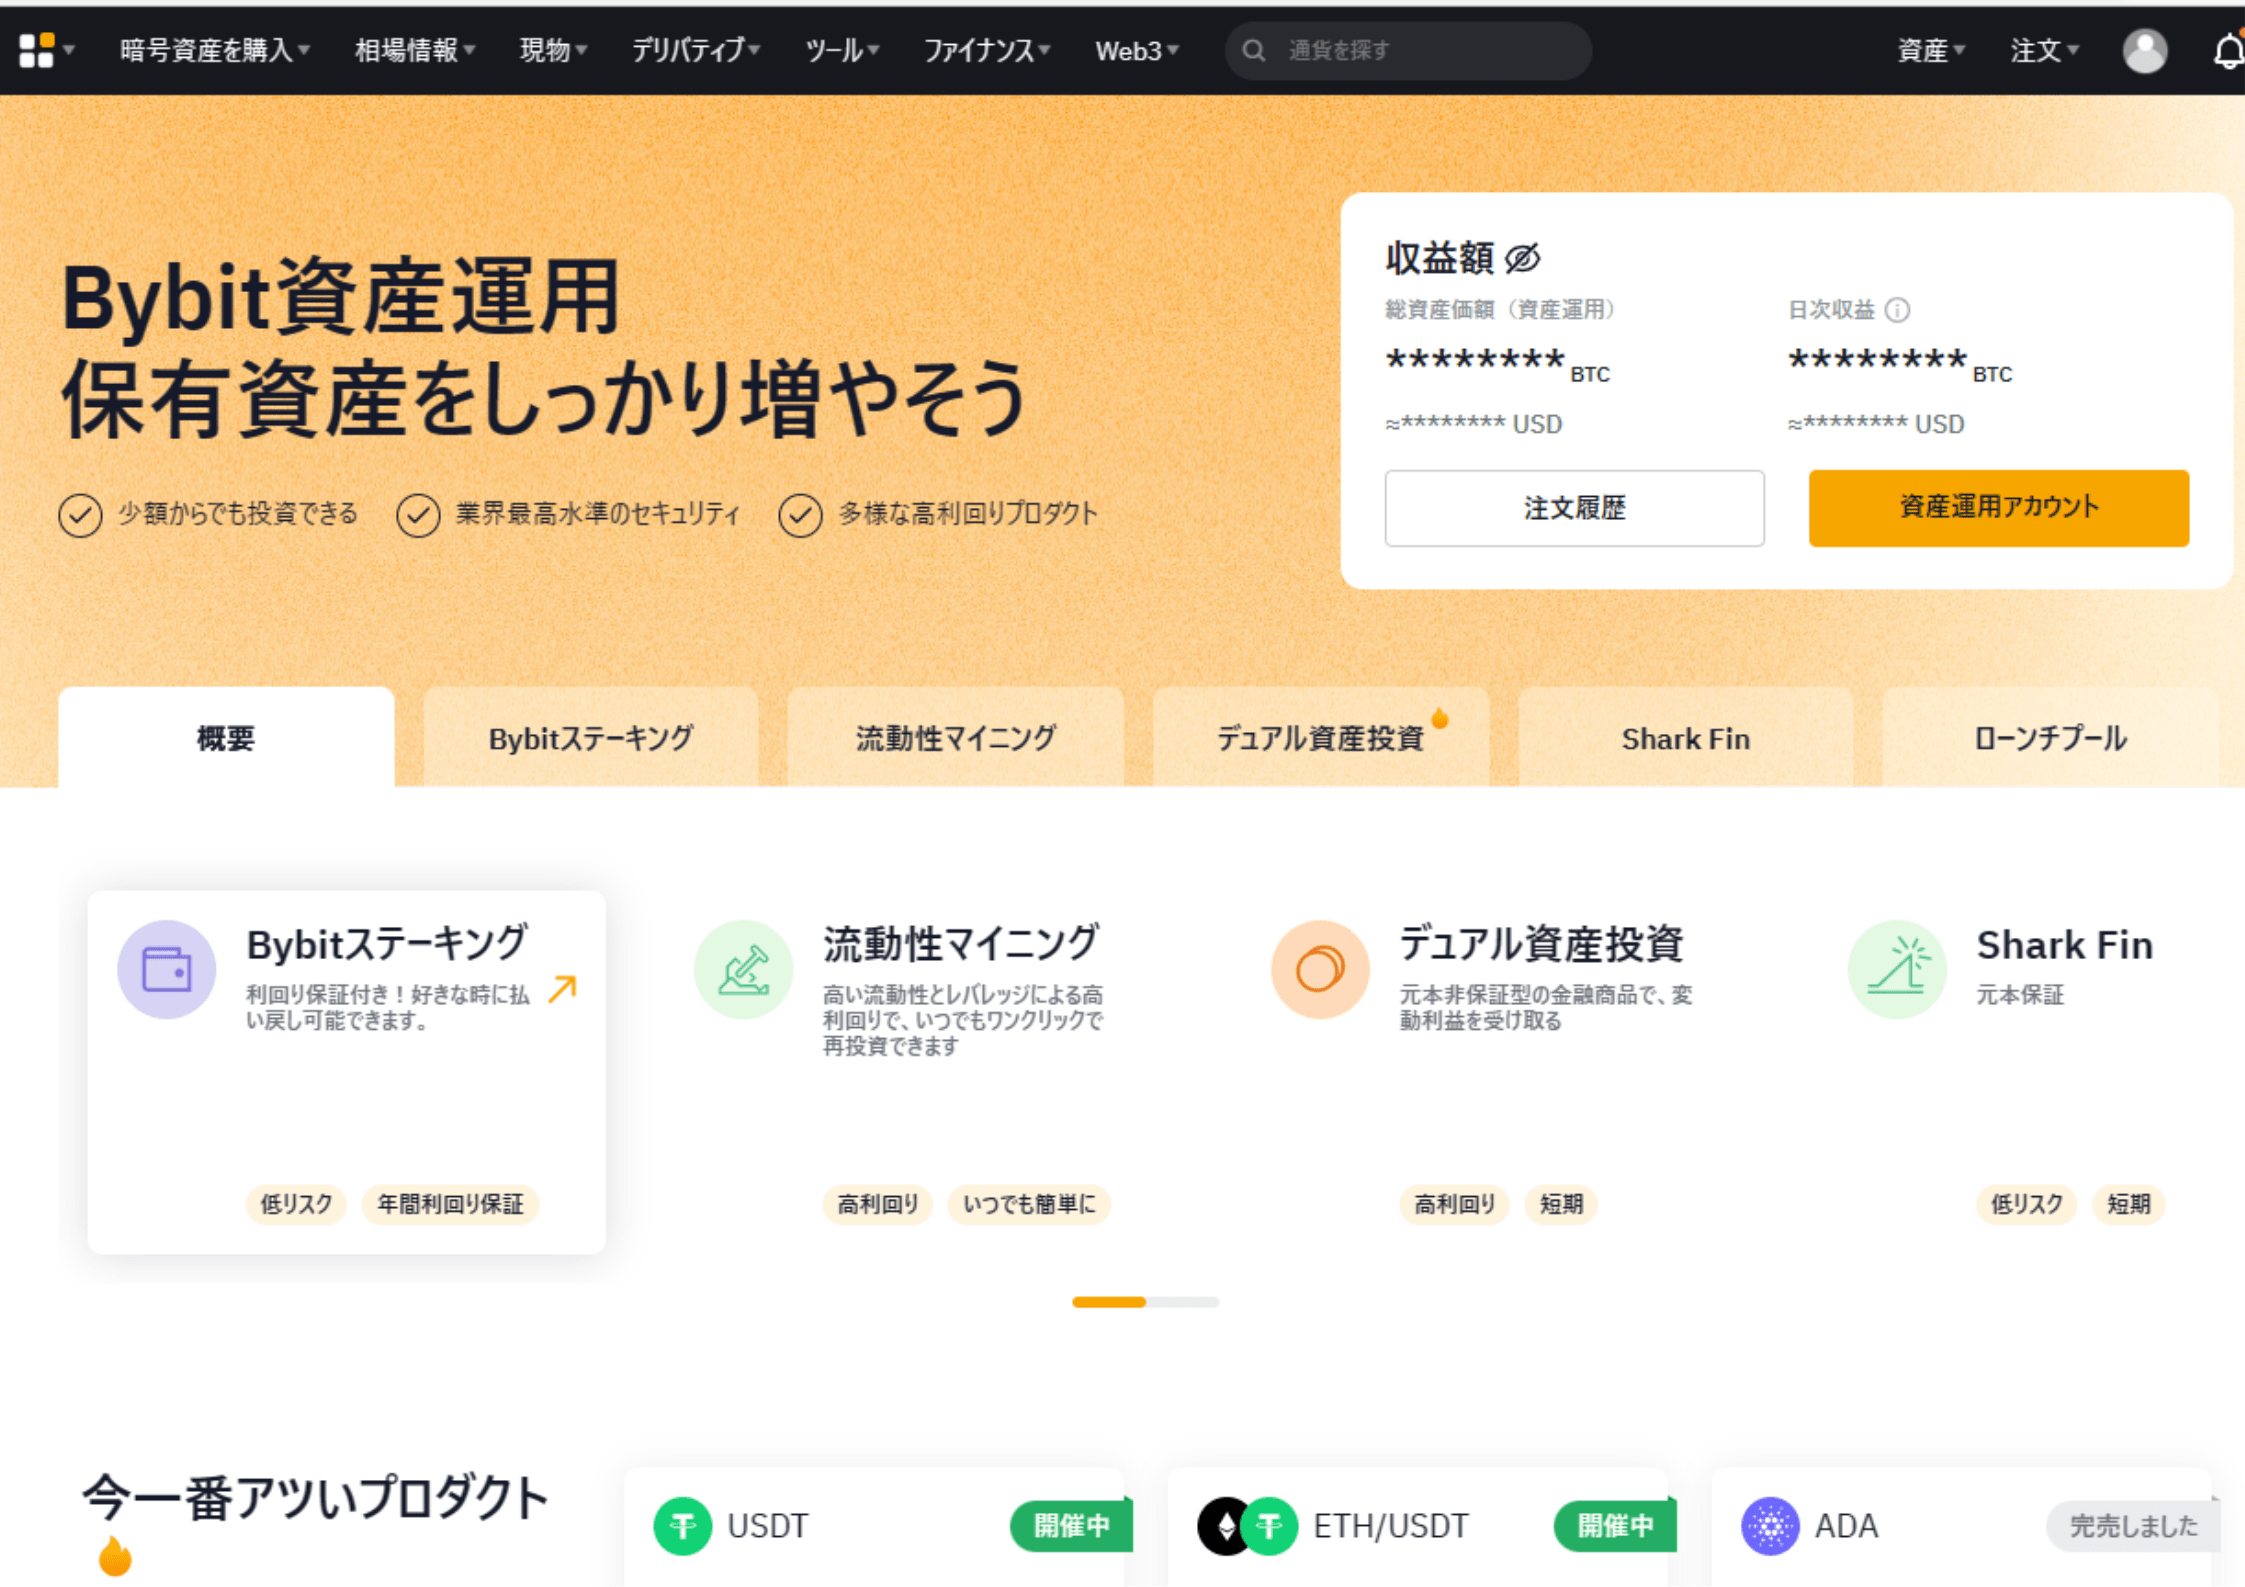The width and height of the screenshot is (2245, 1587).
Task: Open the 現物 dropdown menu
Action: (553, 50)
